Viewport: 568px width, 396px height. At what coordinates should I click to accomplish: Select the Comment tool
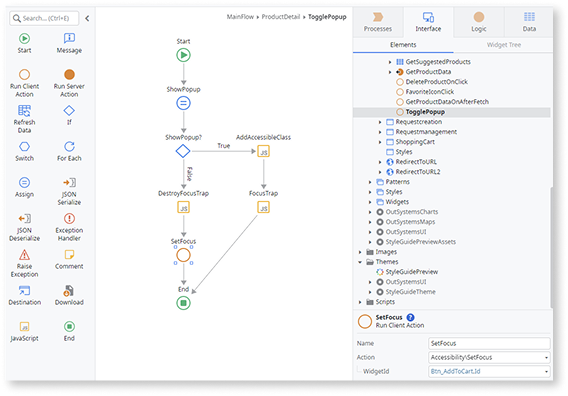(x=69, y=259)
